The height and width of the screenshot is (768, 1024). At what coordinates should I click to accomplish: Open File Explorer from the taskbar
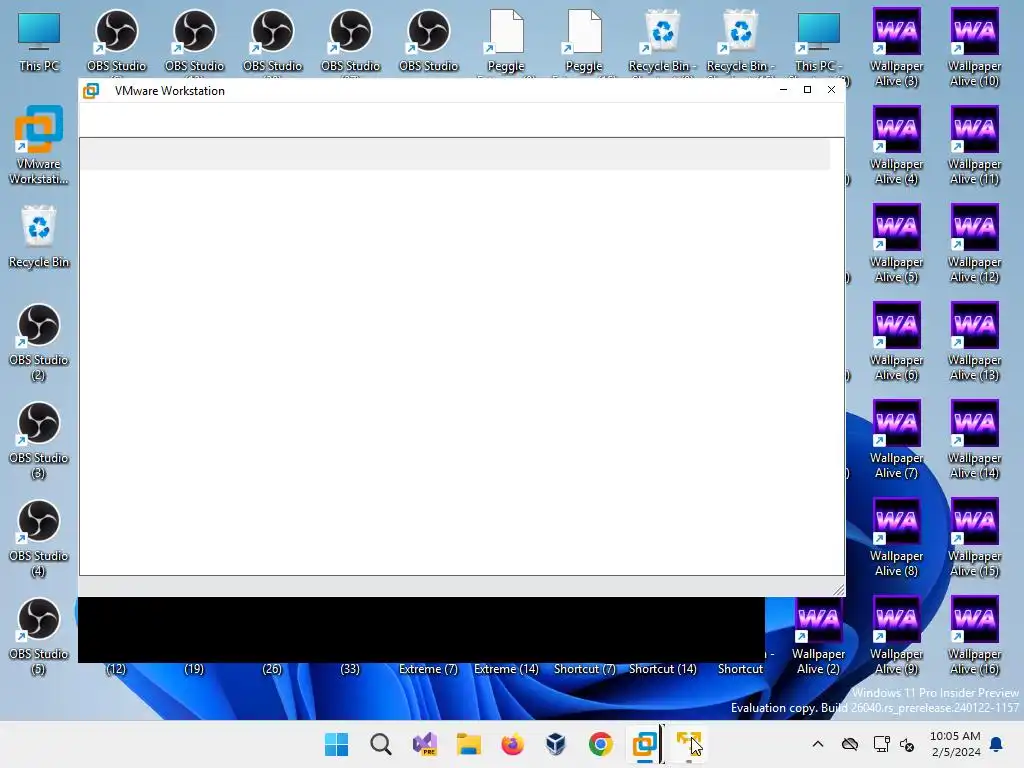[469, 744]
